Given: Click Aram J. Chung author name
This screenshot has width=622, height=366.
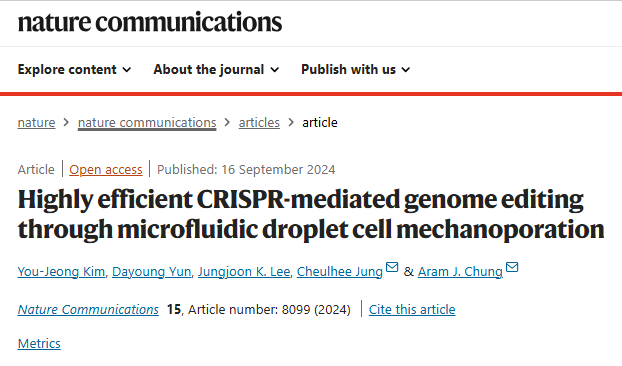Looking at the screenshot, I should tap(460, 272).
